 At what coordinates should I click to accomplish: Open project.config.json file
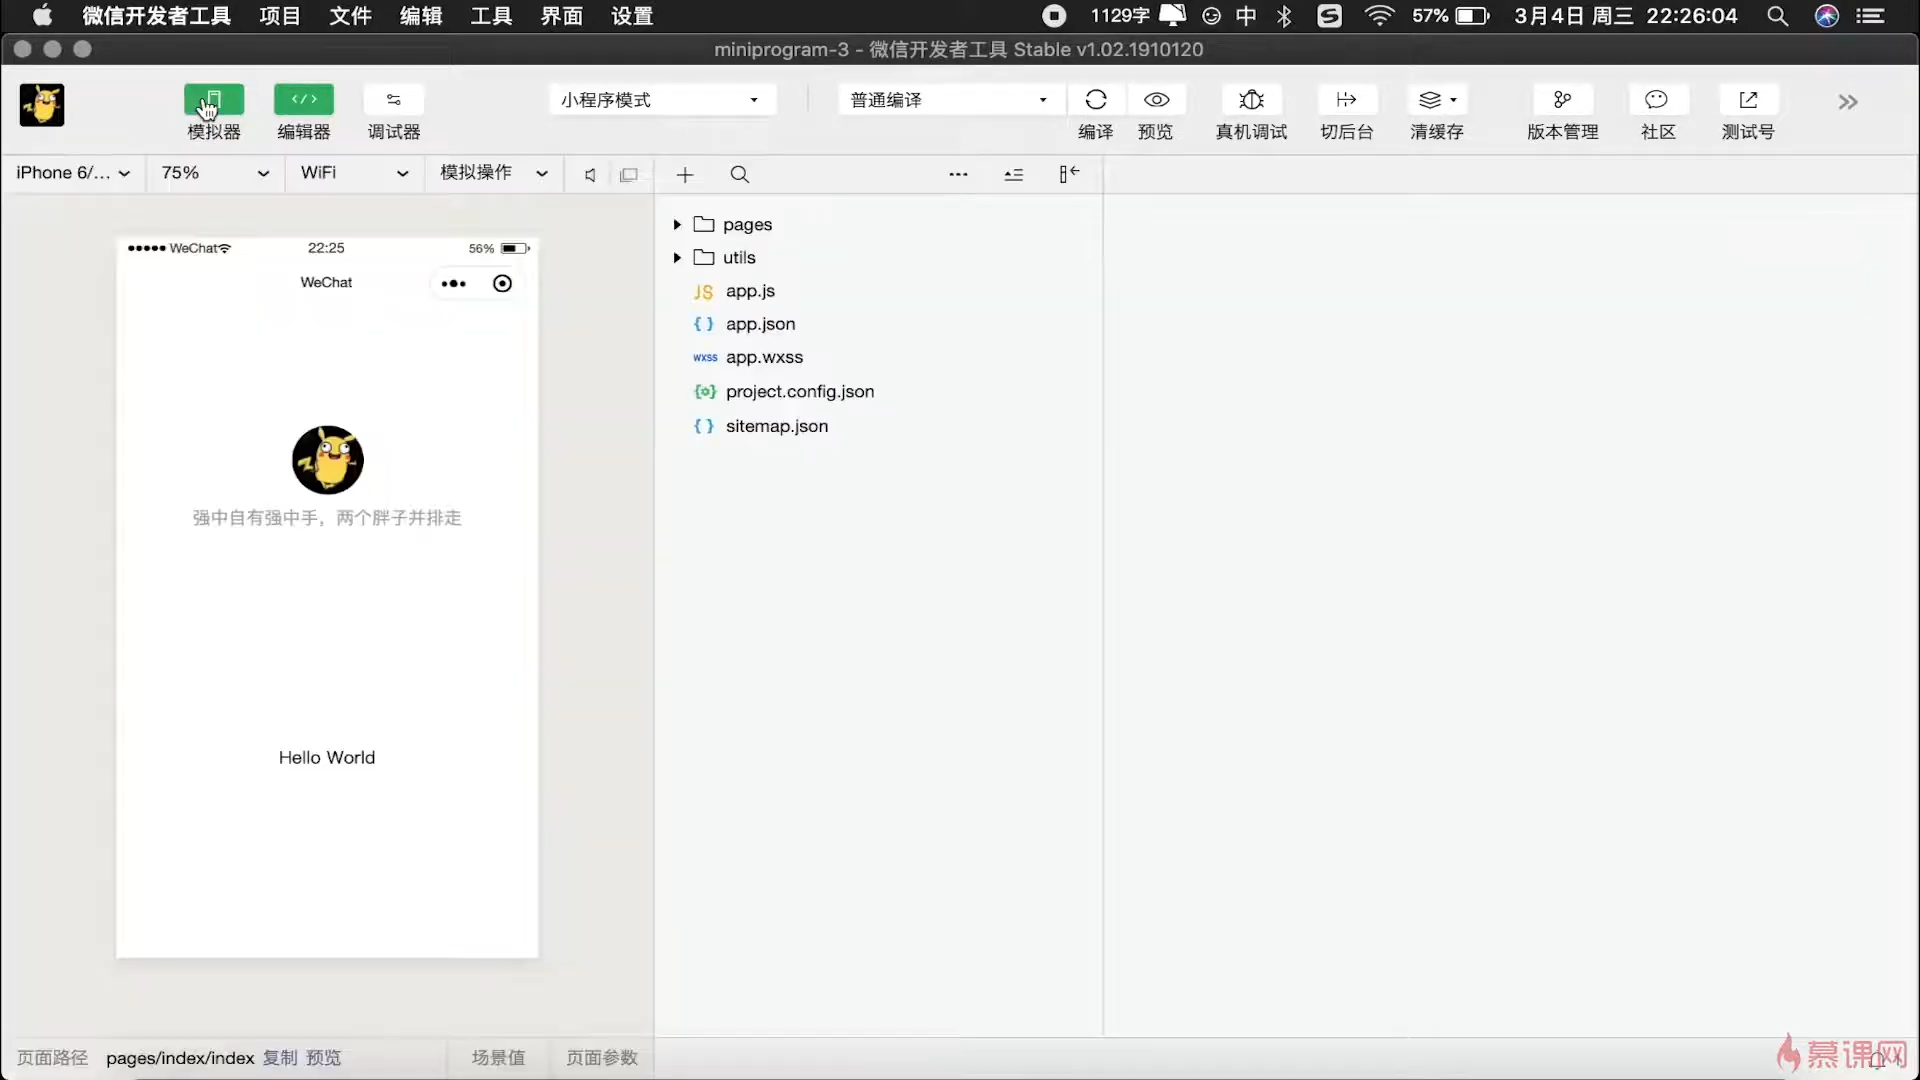click(800, 391)
